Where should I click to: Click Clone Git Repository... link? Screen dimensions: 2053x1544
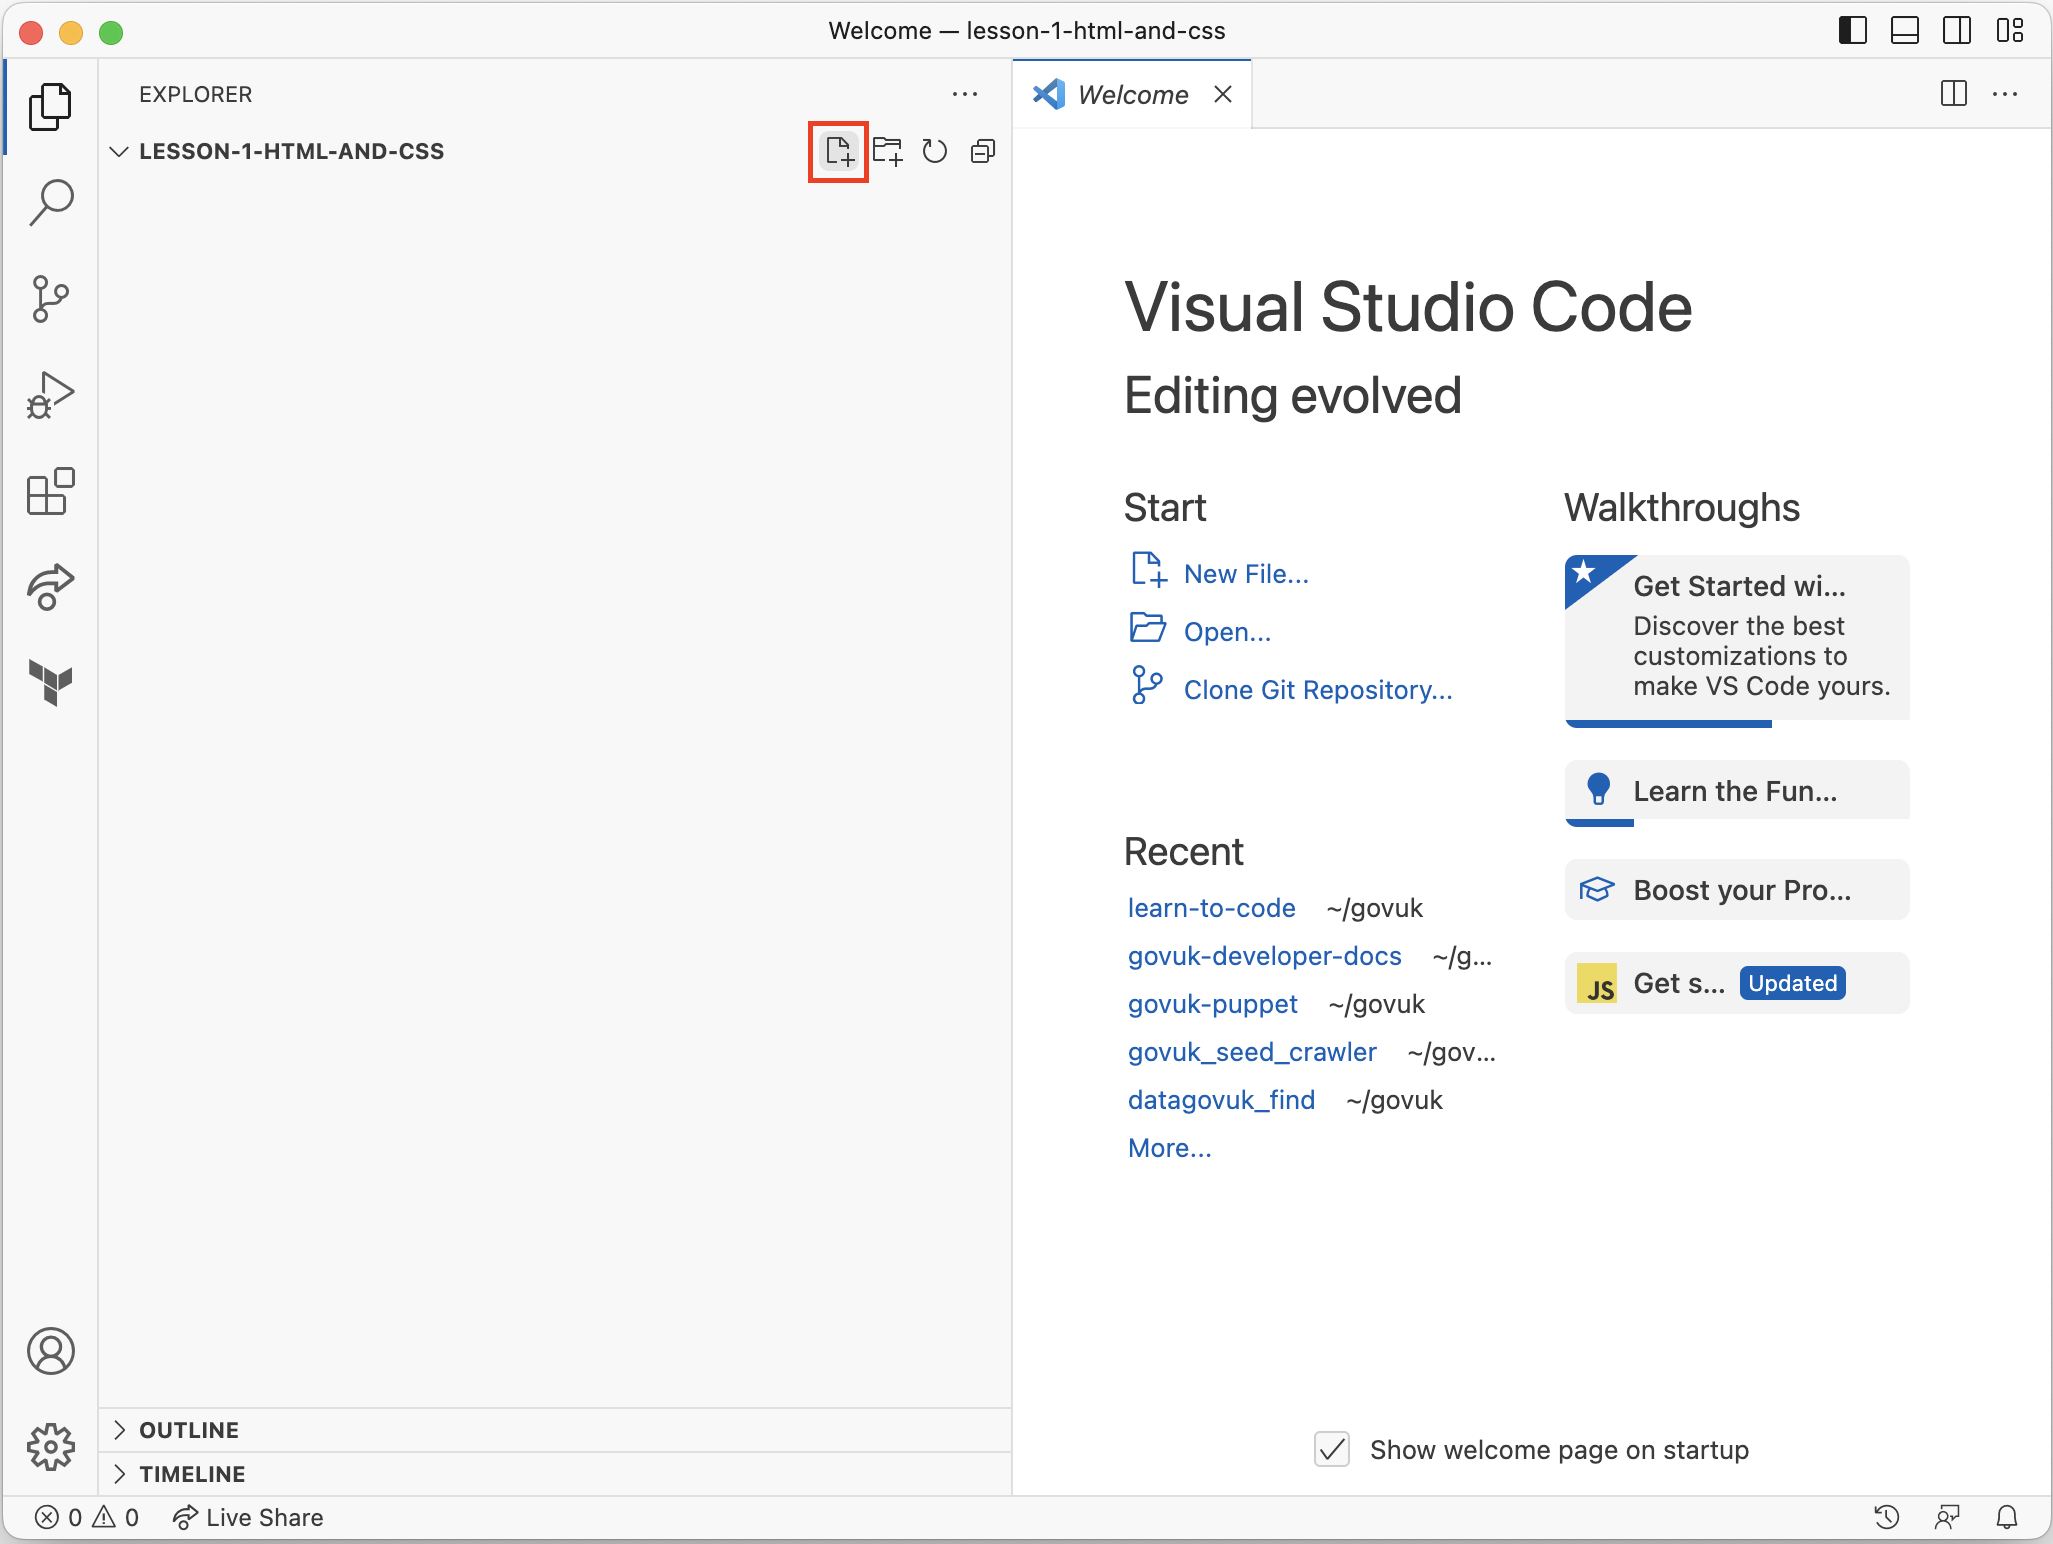pos(1317,690)
